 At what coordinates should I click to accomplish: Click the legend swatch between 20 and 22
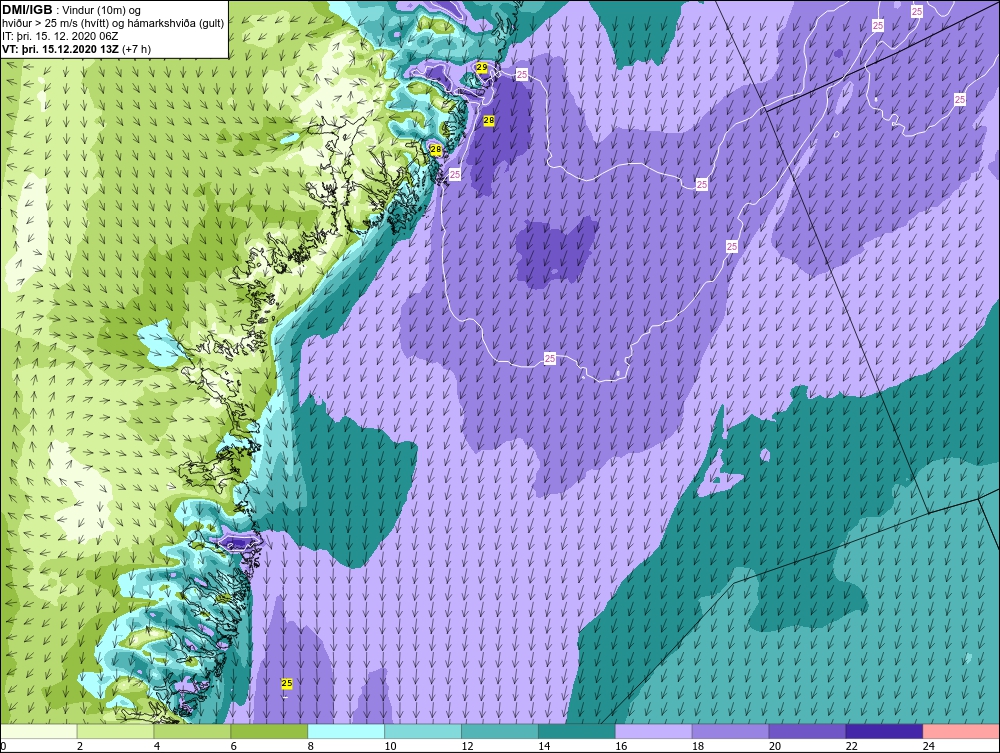point(807,731)
